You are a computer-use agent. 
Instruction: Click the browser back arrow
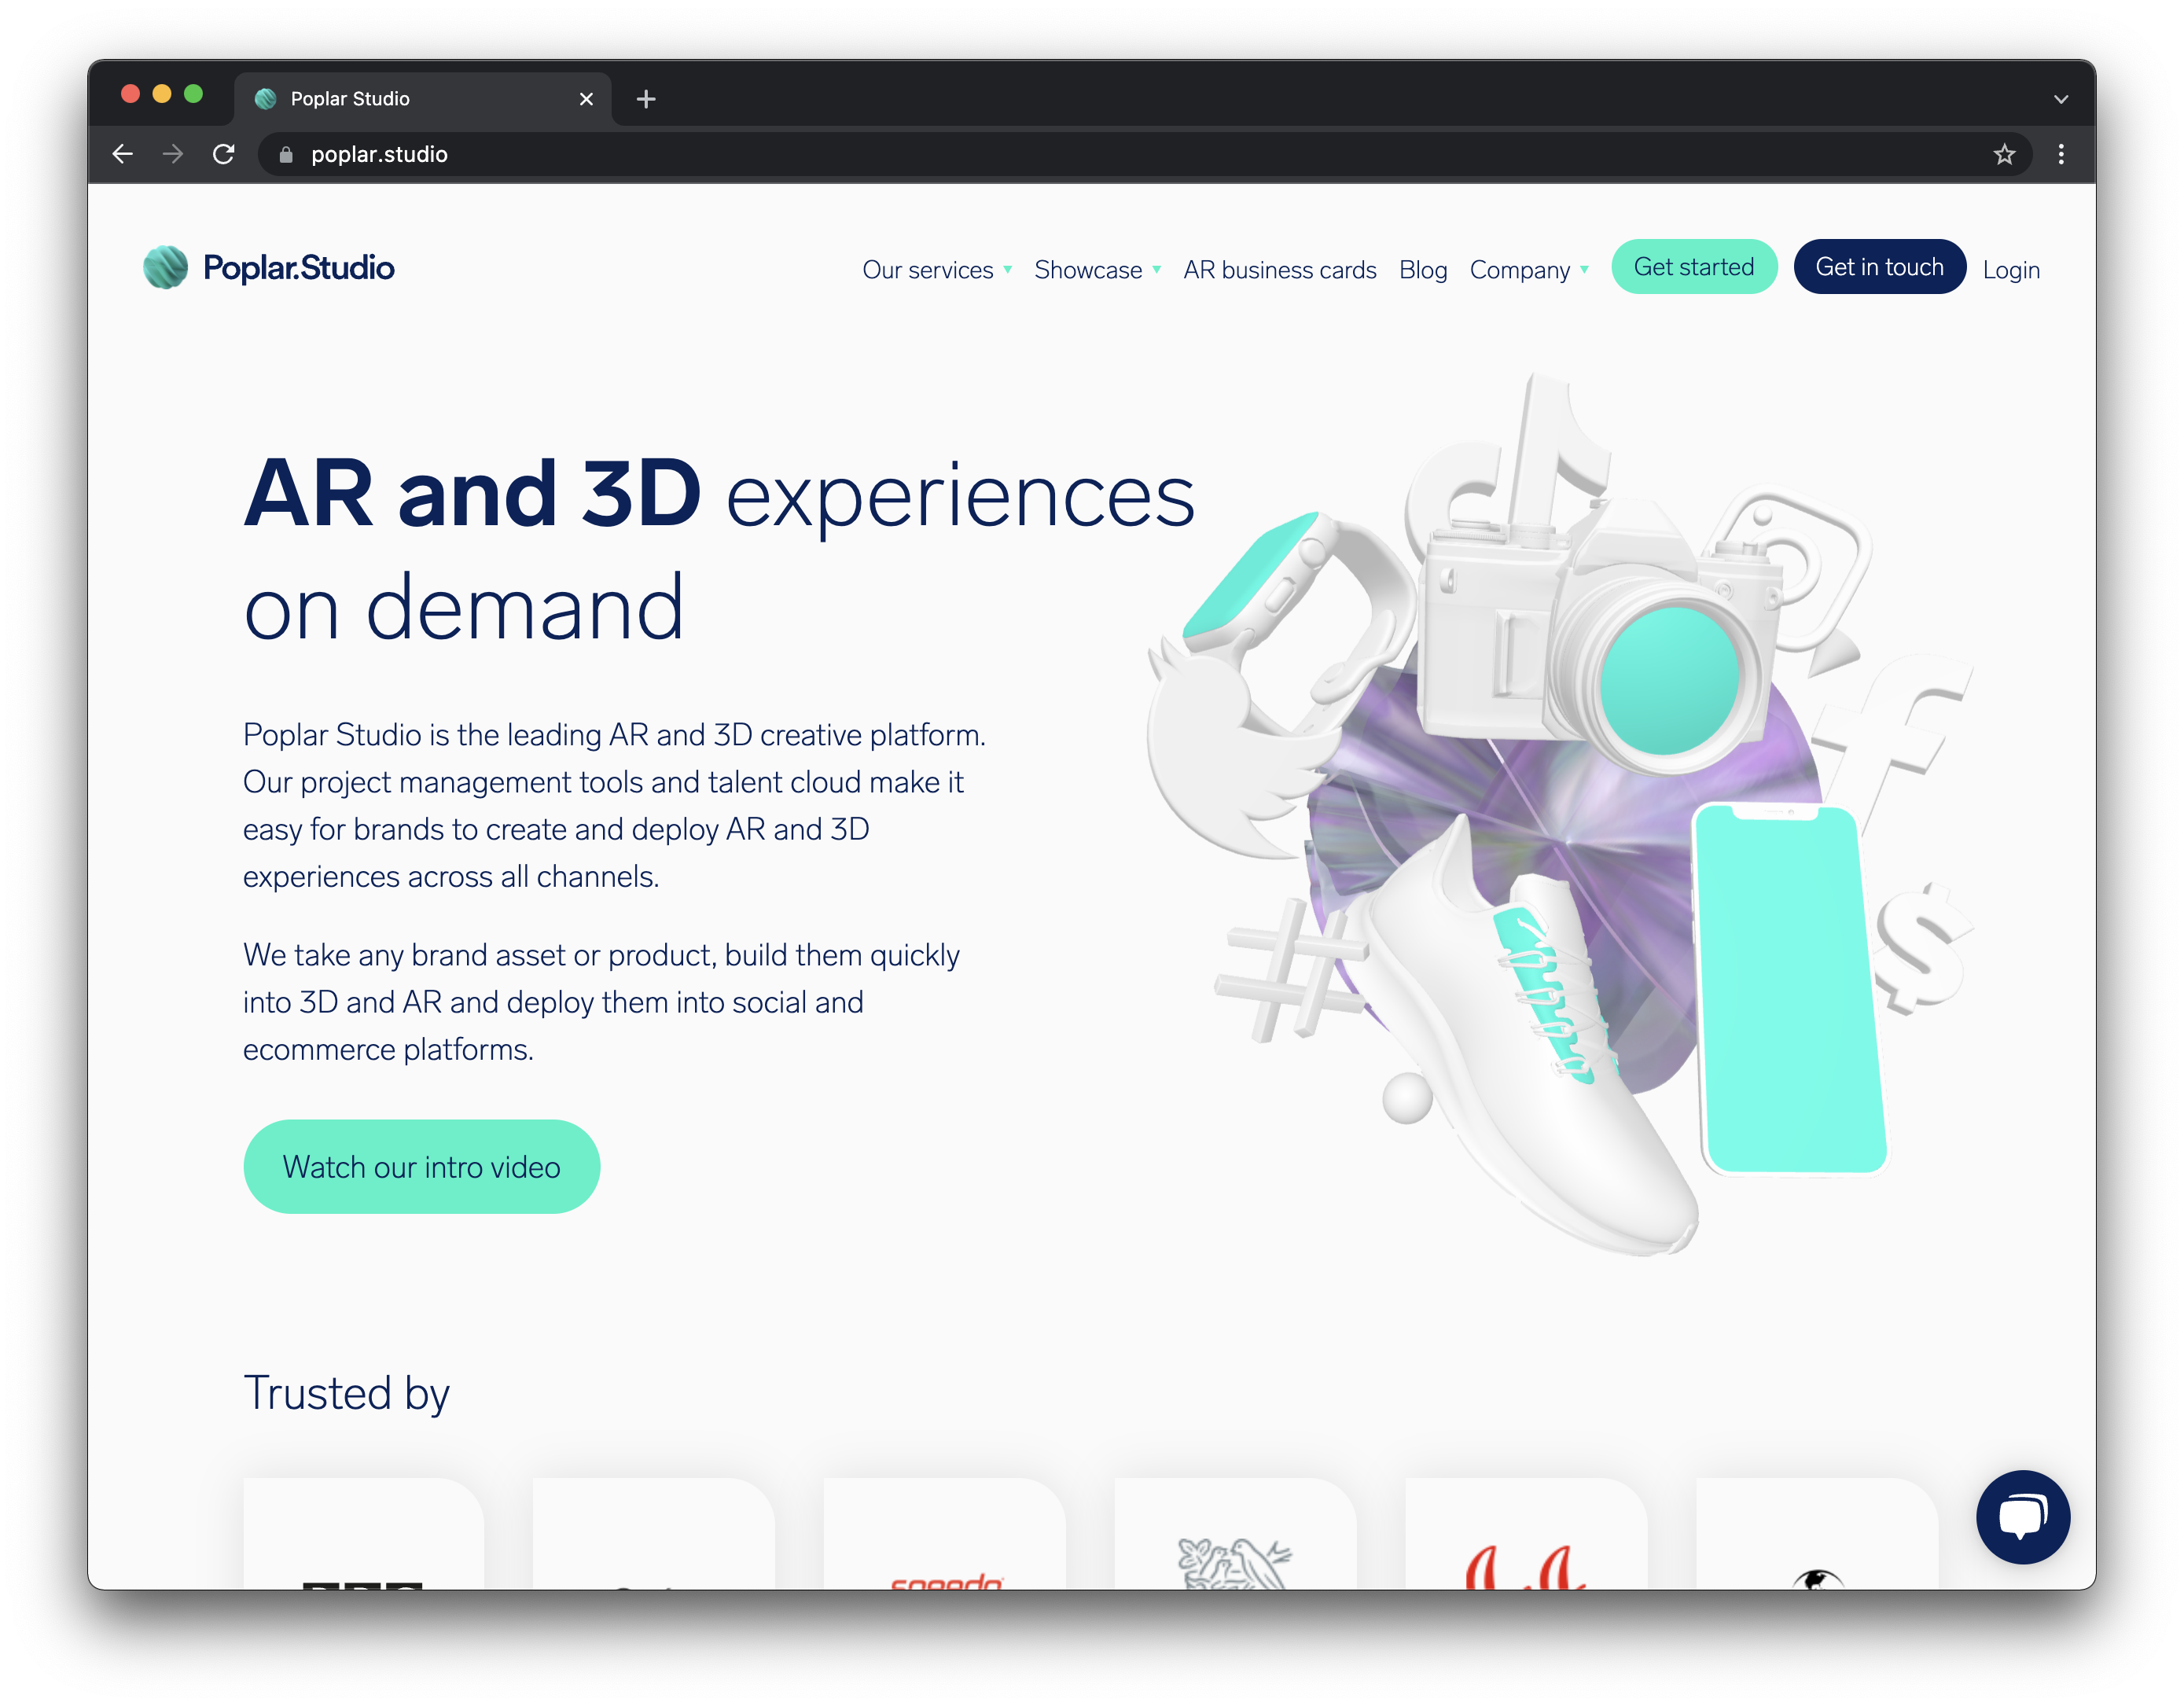coord(123,154)
